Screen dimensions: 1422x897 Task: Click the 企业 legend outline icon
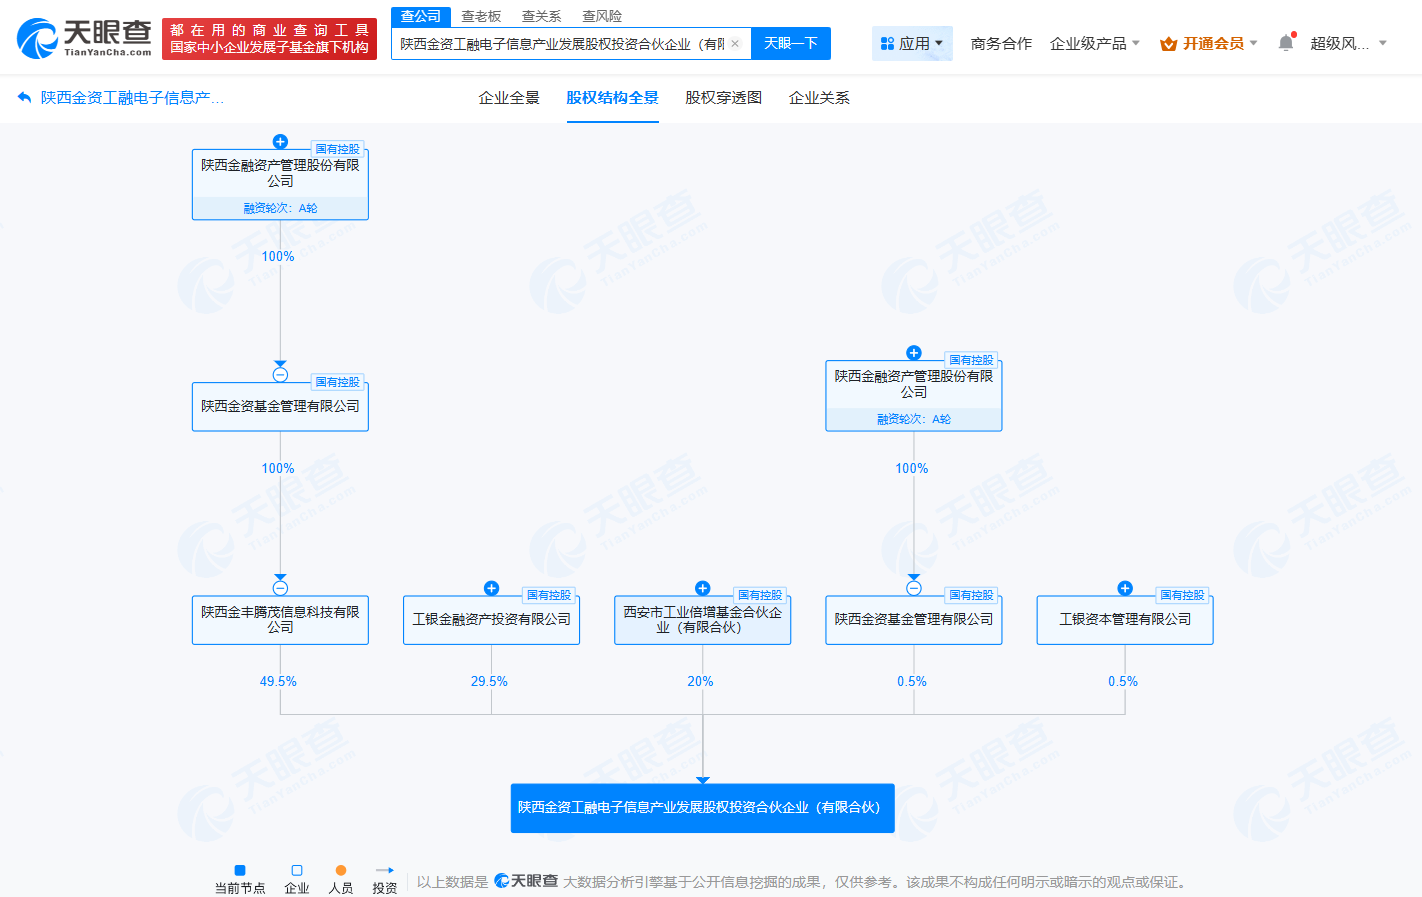[x=297, y=870]
